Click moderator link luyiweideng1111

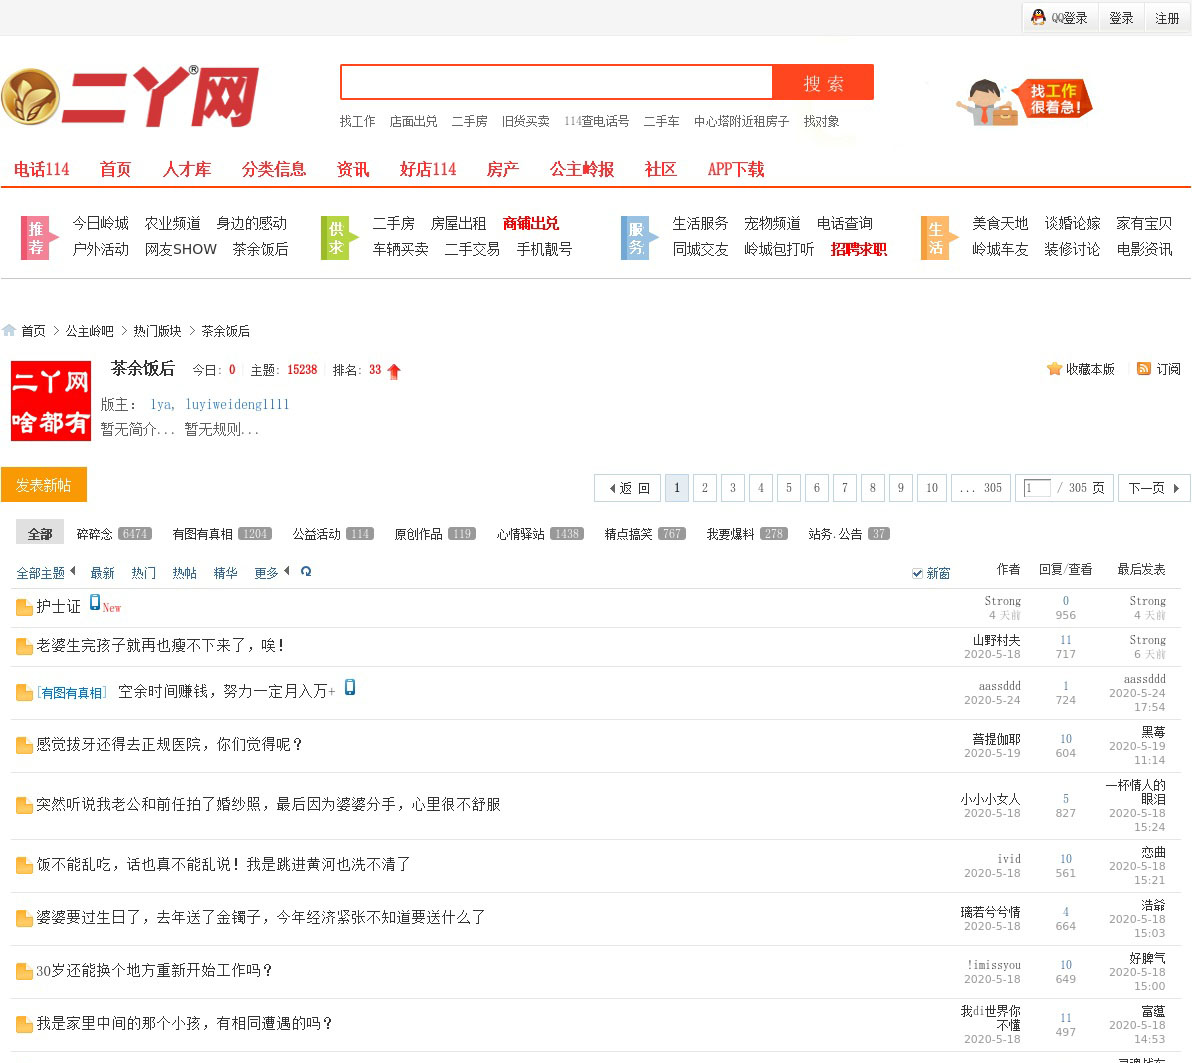point(237,404)
